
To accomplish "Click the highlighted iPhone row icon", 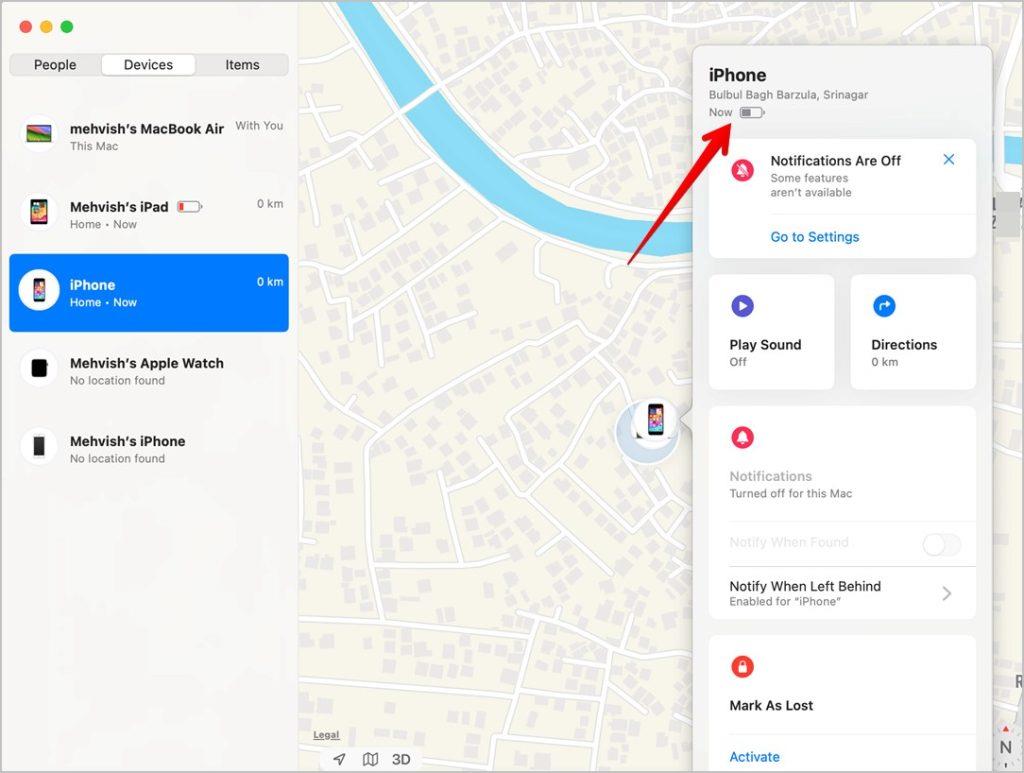I will (39, 290).
